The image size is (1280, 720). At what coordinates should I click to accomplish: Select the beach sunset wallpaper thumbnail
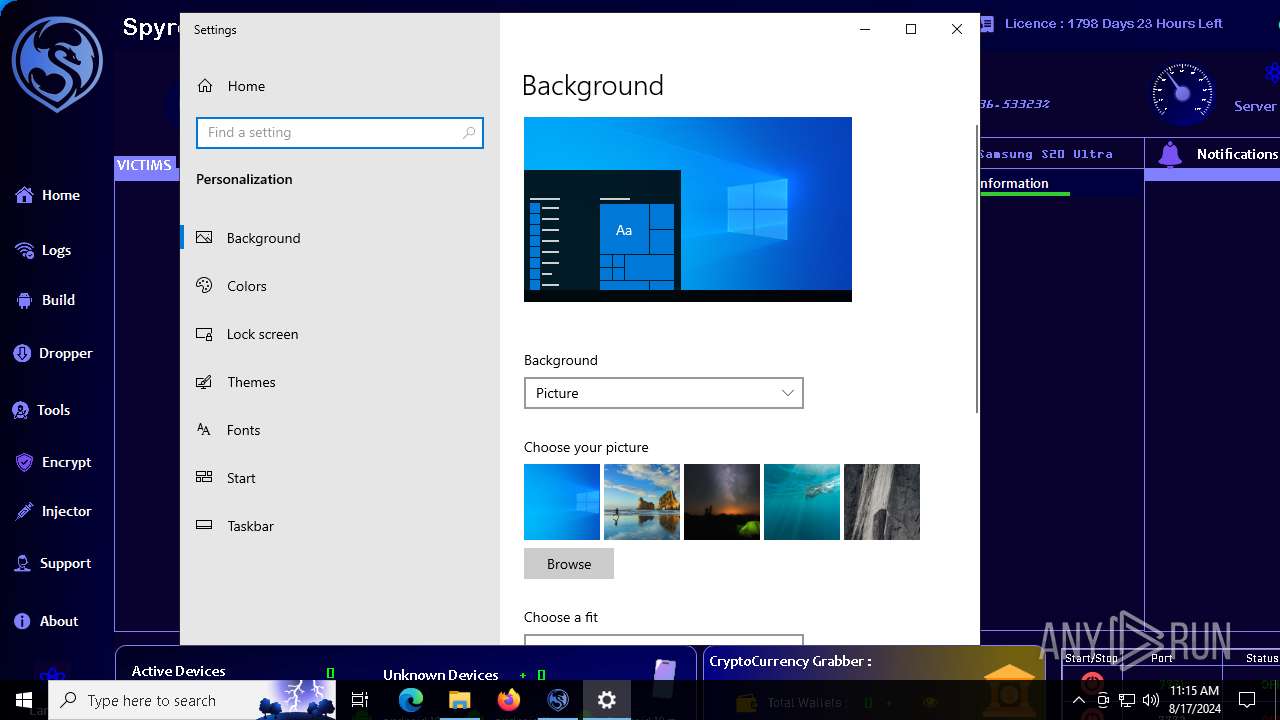pos(642,502)
